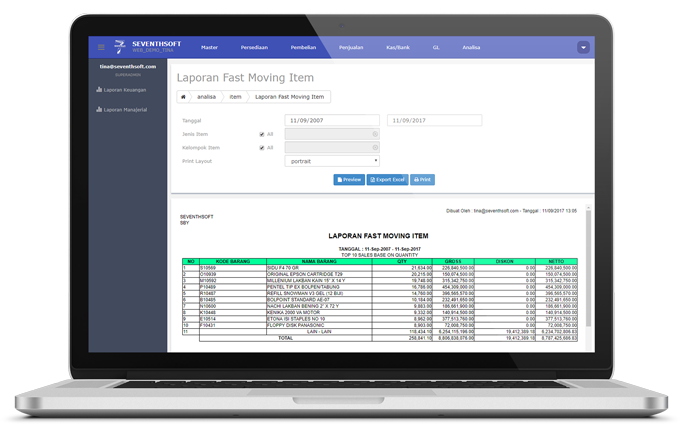Image resolution: width=680 pixels, height=424 pixels.
Task: Open the Penjualan menu
Action: pyautogui.click(x=350, y=47)
